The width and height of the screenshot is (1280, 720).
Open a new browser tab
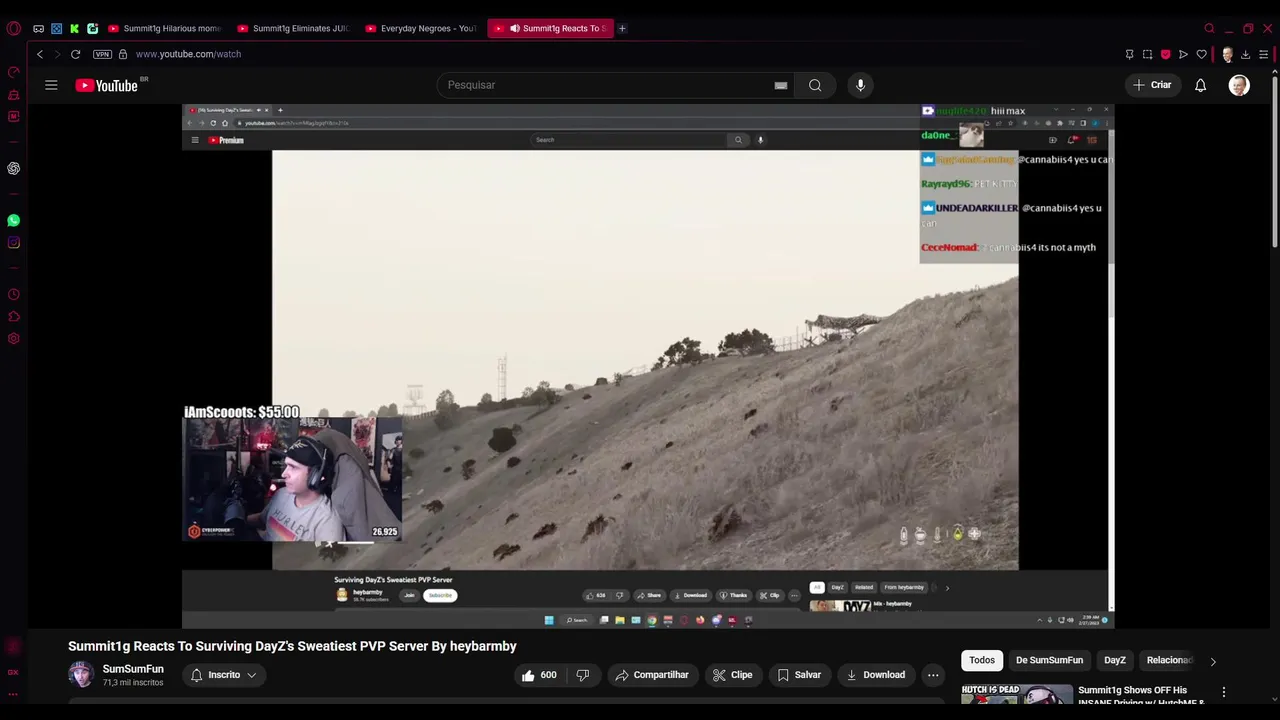(622, 28)
